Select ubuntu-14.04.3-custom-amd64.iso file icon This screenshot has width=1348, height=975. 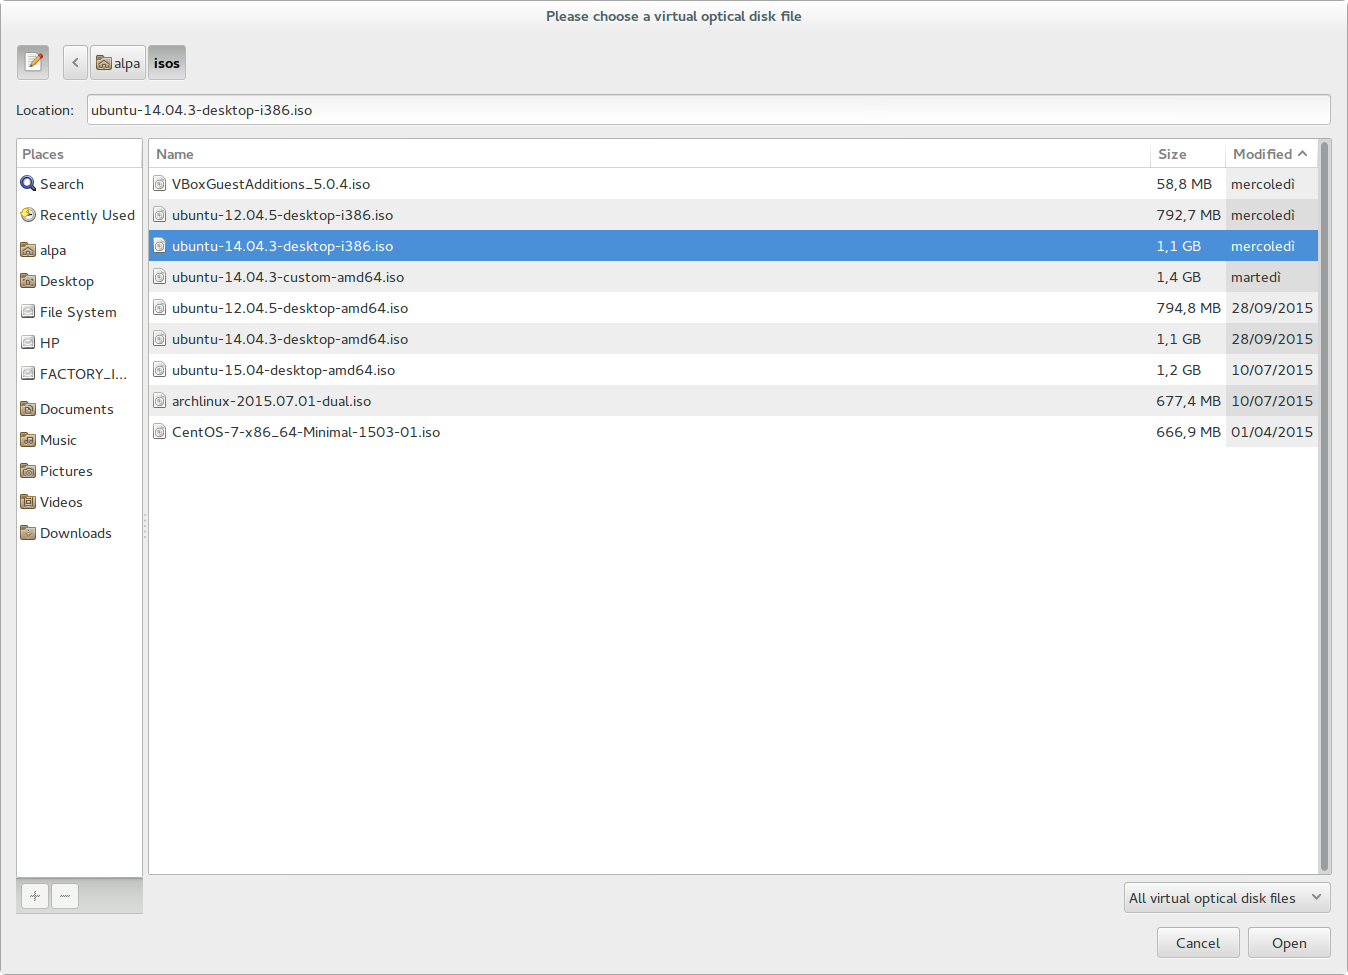(x=160, y=277)
